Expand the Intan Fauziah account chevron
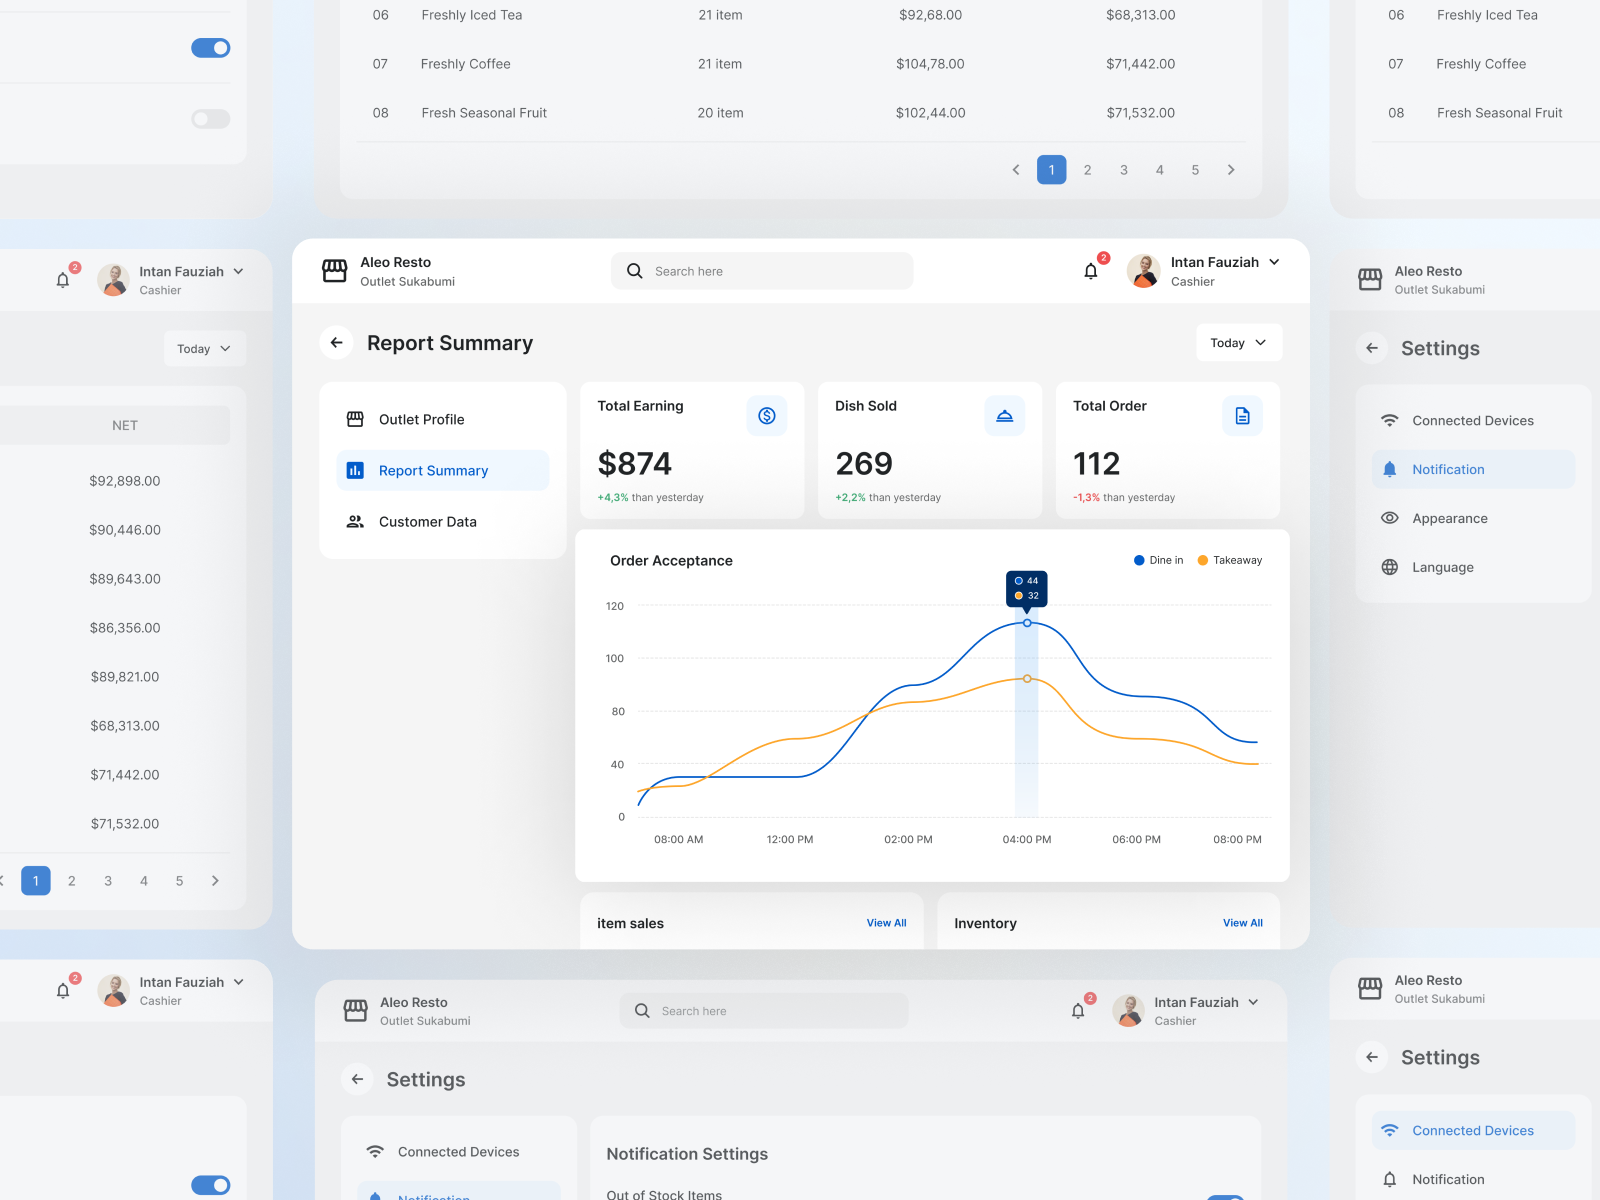Image resolution: width=1600 pixels, height=1200 pixels. [1272, 261]
